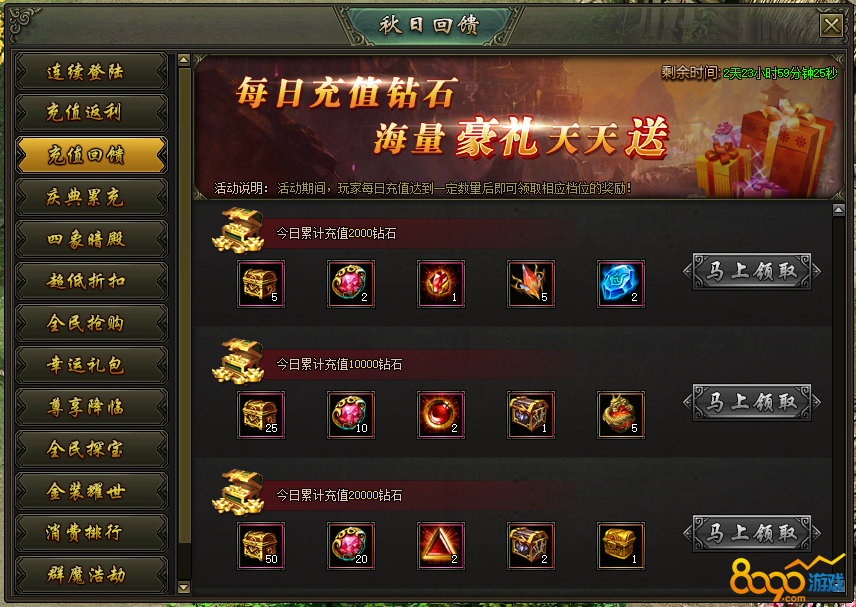Image resolution: width=856 pixels, height=607 pixels.
Task: Select the 消费排行 tab
Action: pos(91,532)
